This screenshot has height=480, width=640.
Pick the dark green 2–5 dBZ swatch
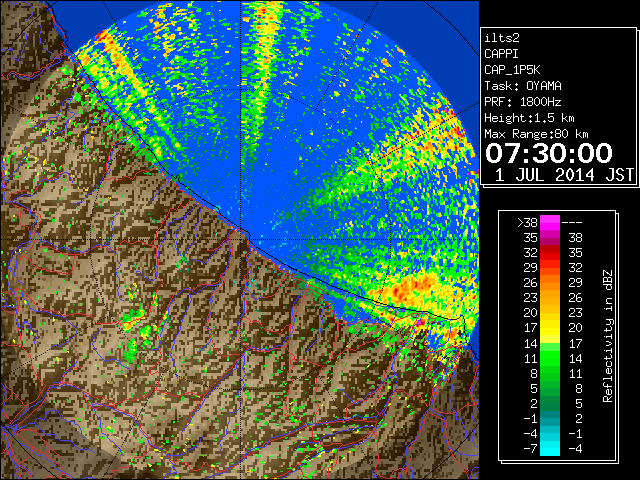coord(550,403)
